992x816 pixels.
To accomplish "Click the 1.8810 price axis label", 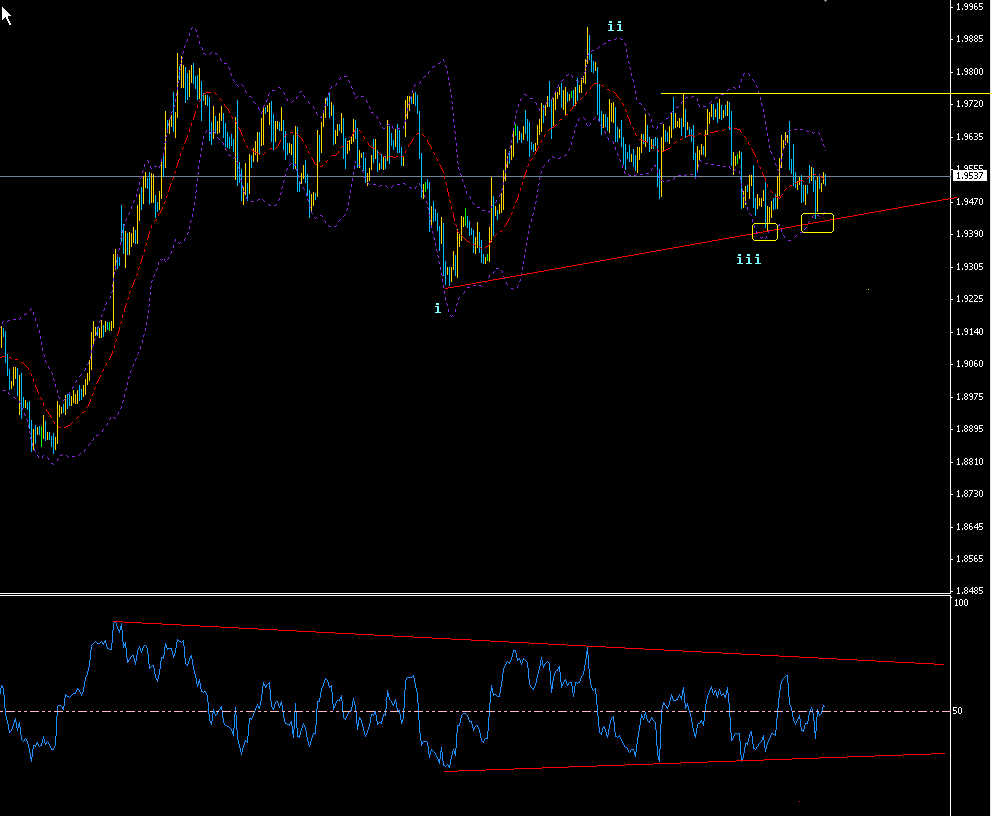I will click(969, 462).
